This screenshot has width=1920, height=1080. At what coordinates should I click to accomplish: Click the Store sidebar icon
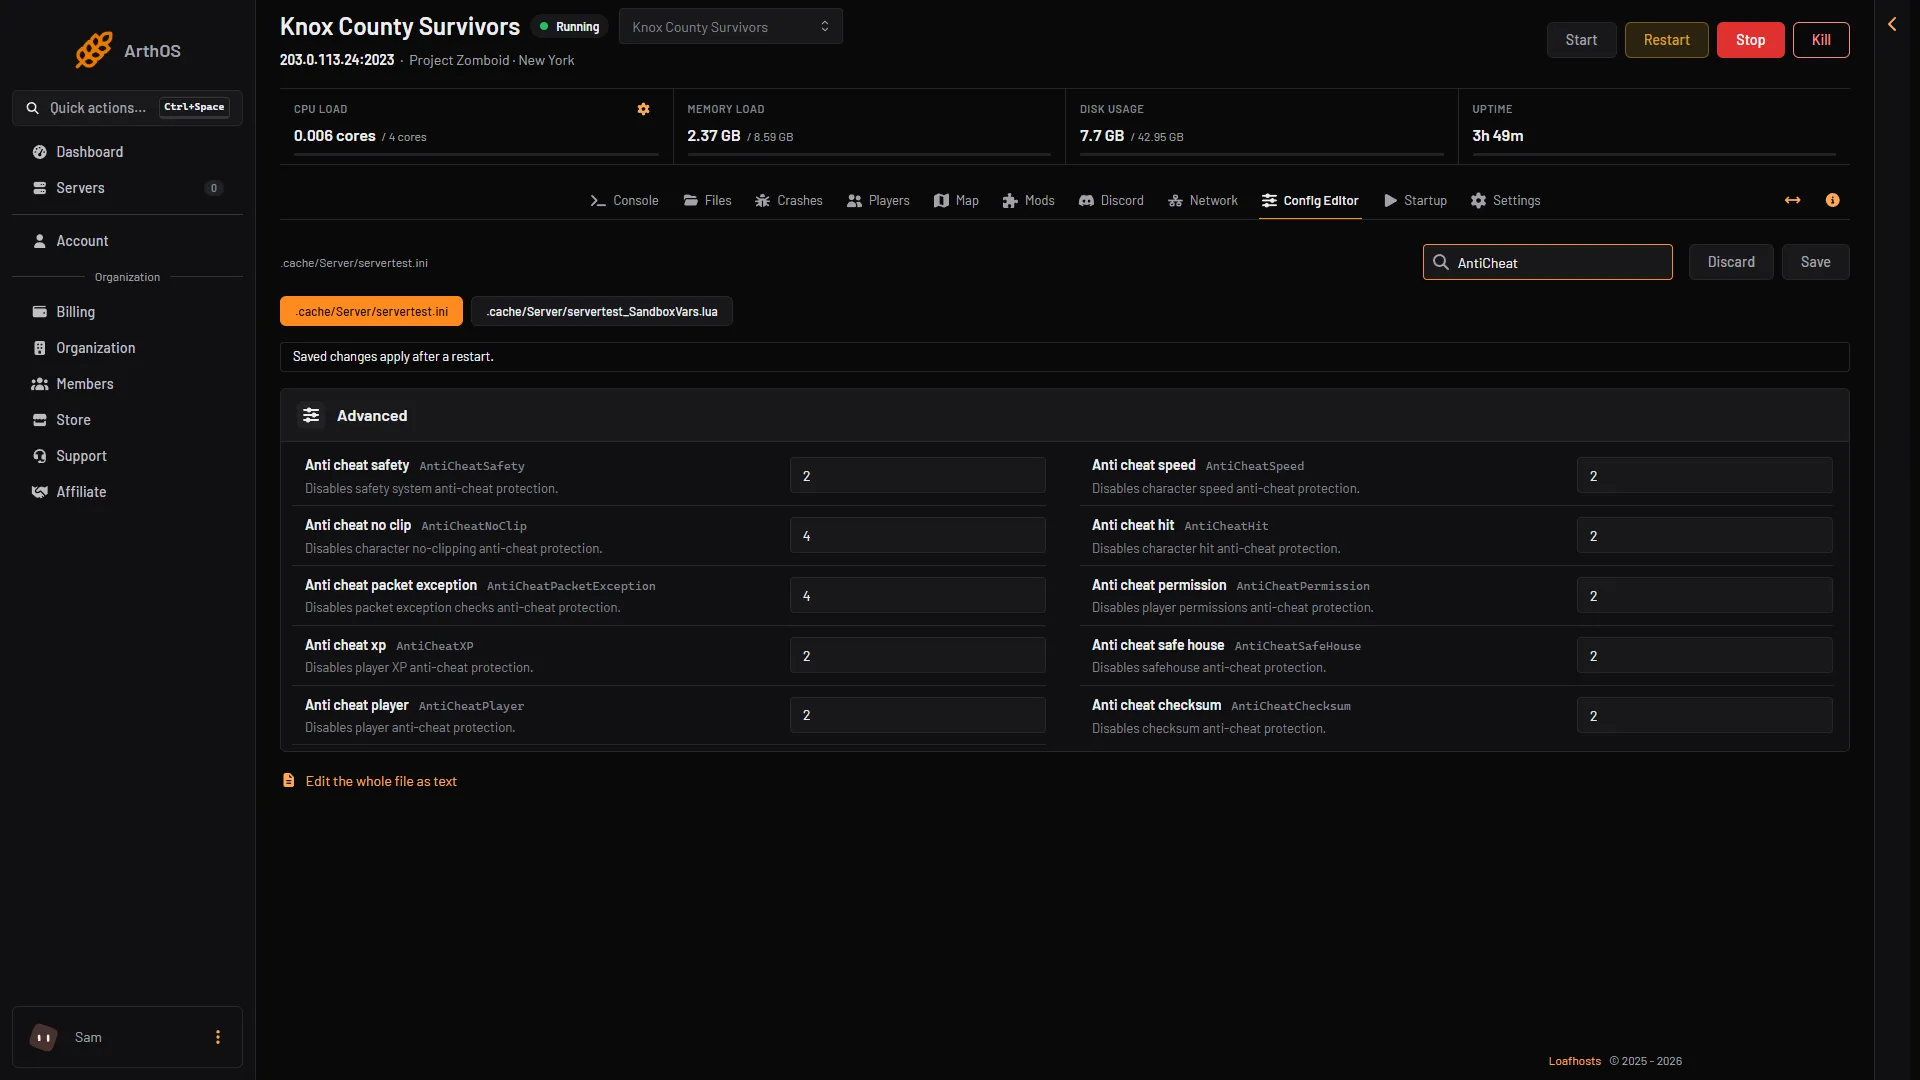coord(40,420)
